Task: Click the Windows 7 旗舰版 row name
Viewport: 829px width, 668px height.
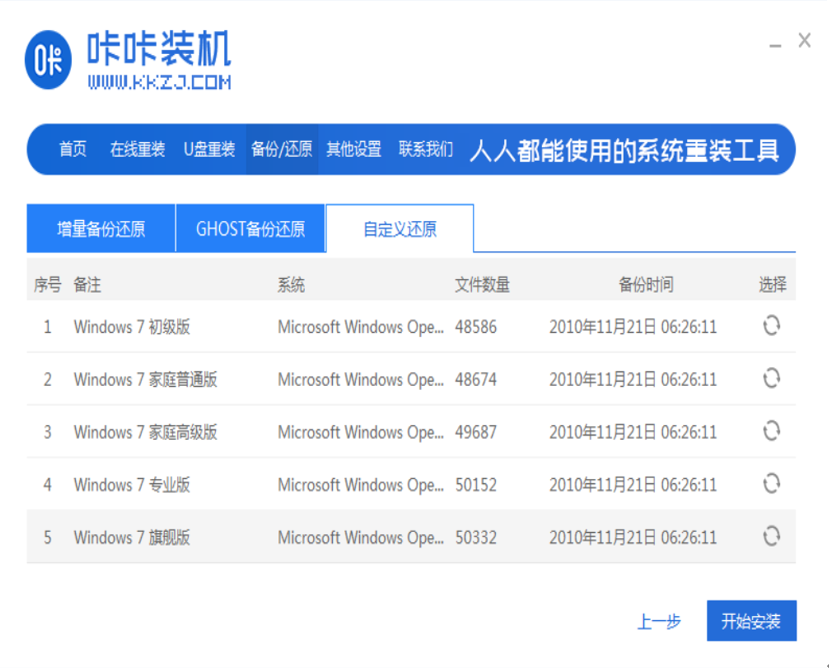Action: coord(132,537)
